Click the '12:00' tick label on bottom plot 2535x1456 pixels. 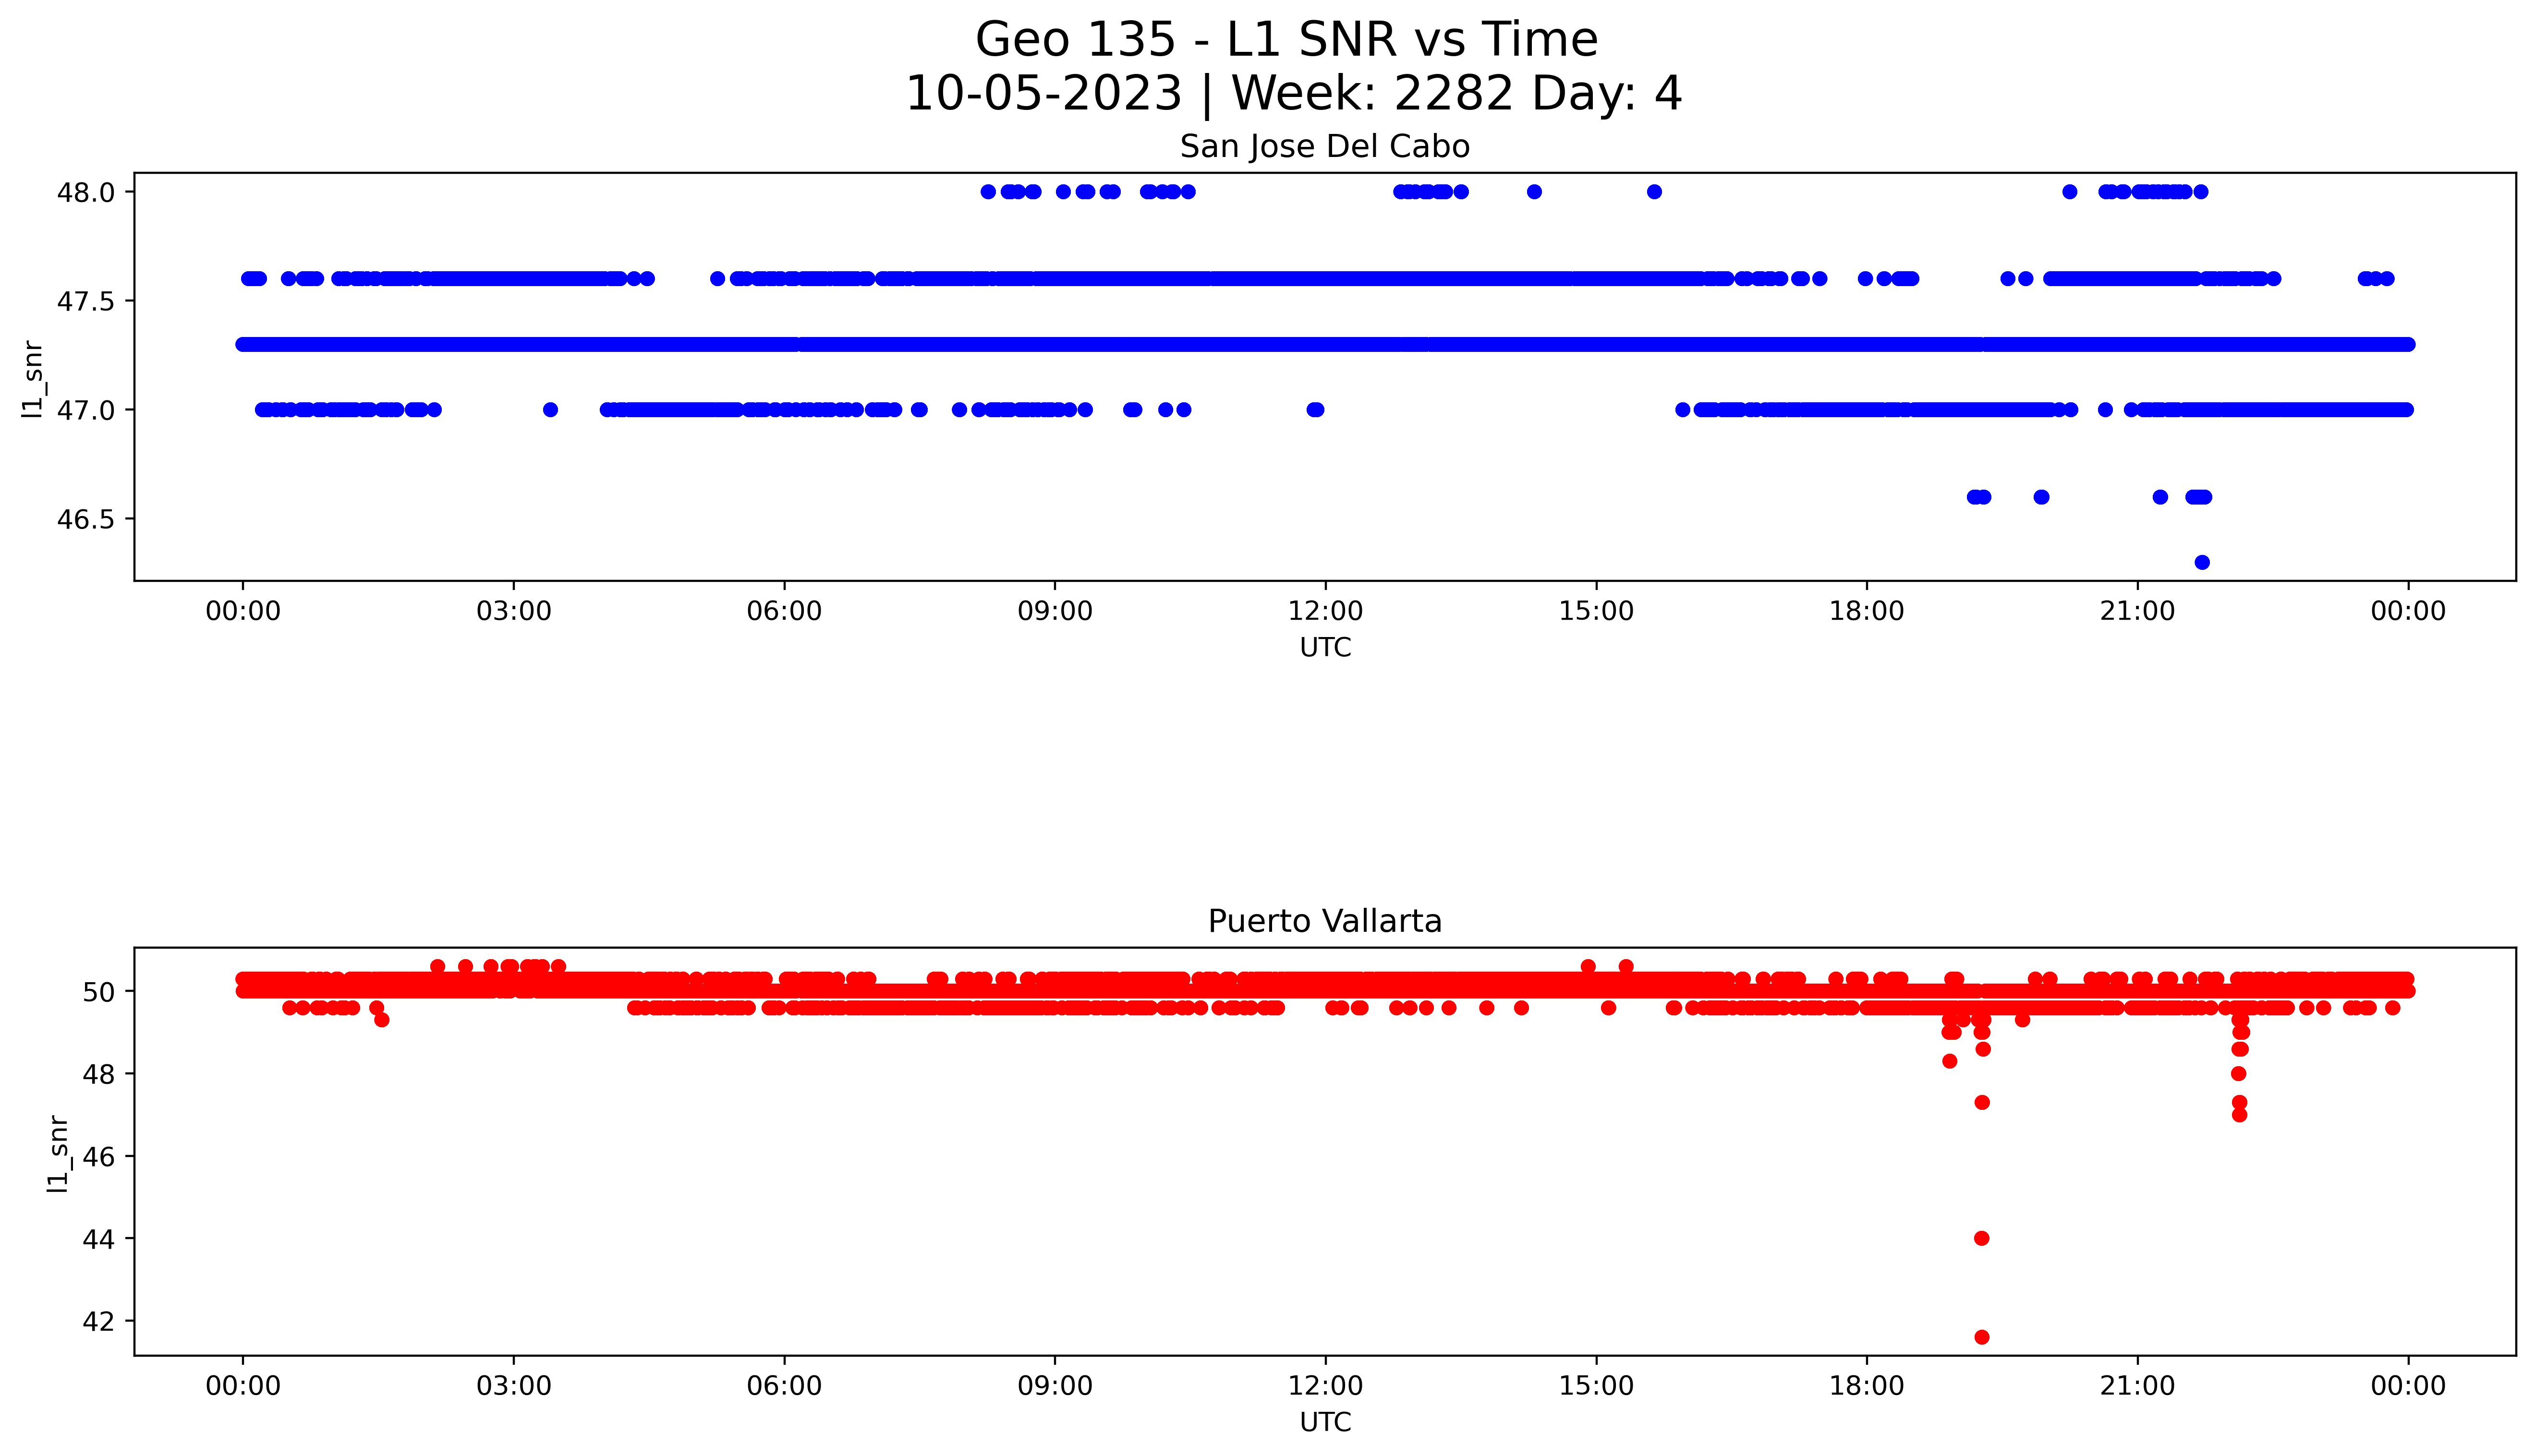click(1326, 1386)
